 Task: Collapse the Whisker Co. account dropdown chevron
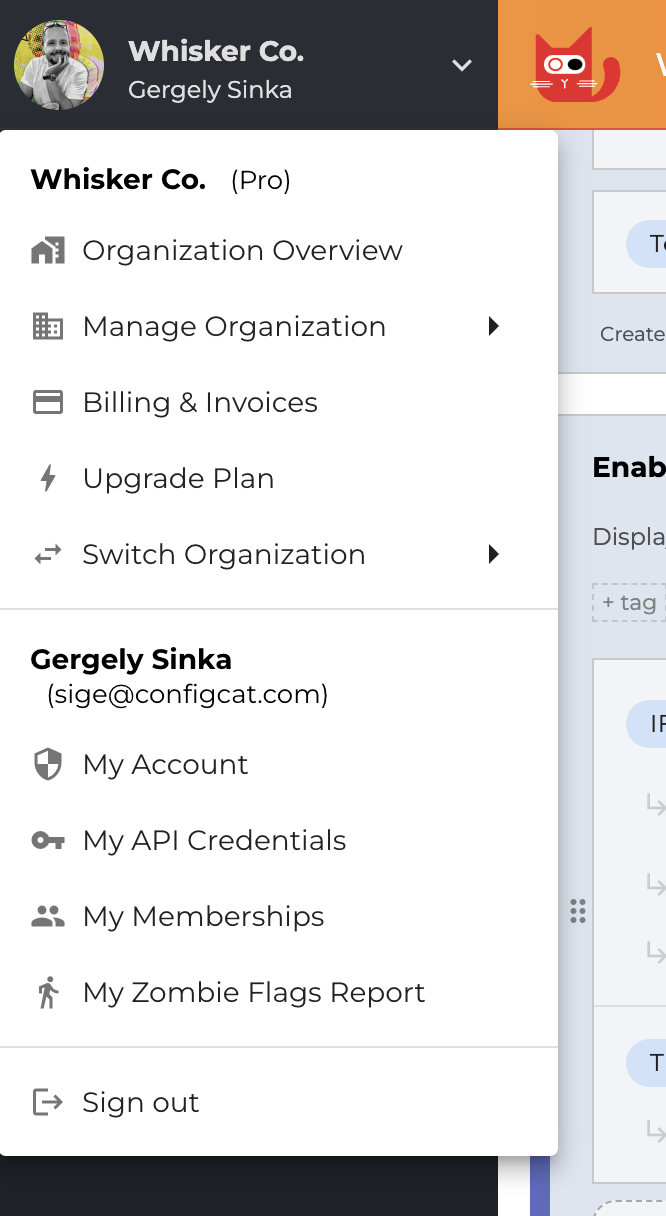click(461, 64)
